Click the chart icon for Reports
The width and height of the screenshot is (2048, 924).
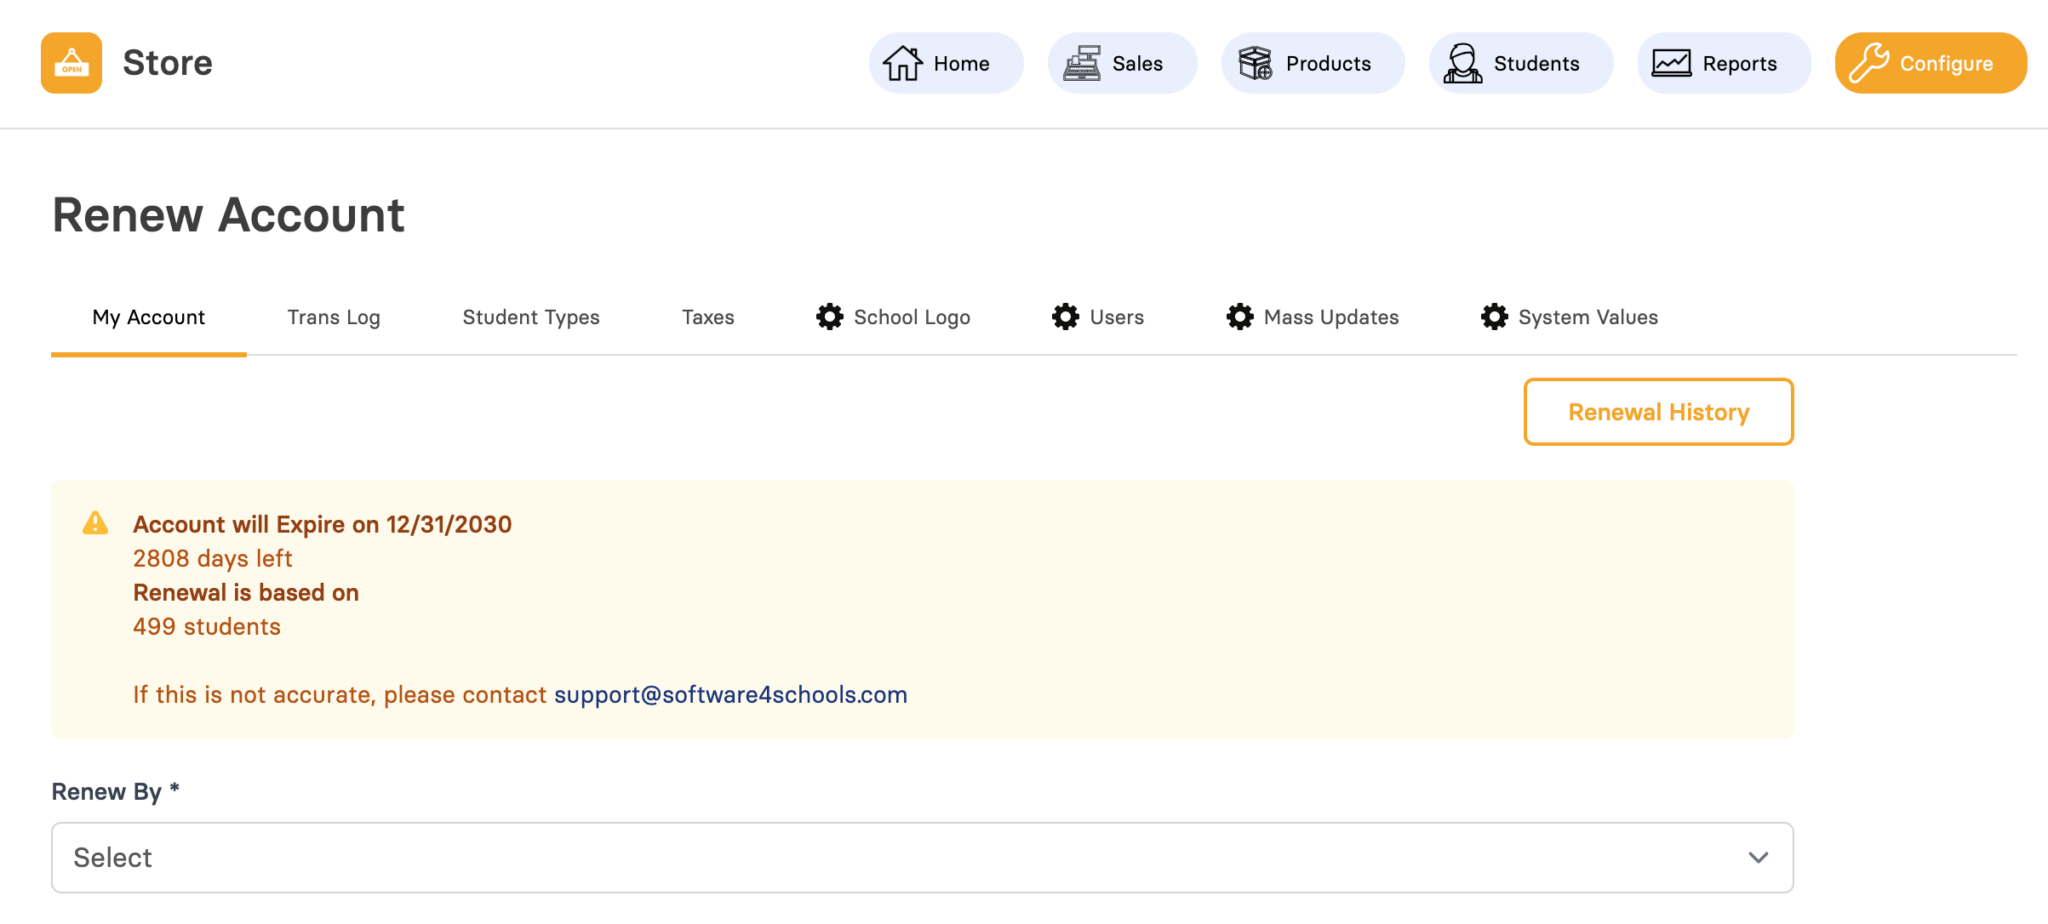click(x=1671, y=63)
